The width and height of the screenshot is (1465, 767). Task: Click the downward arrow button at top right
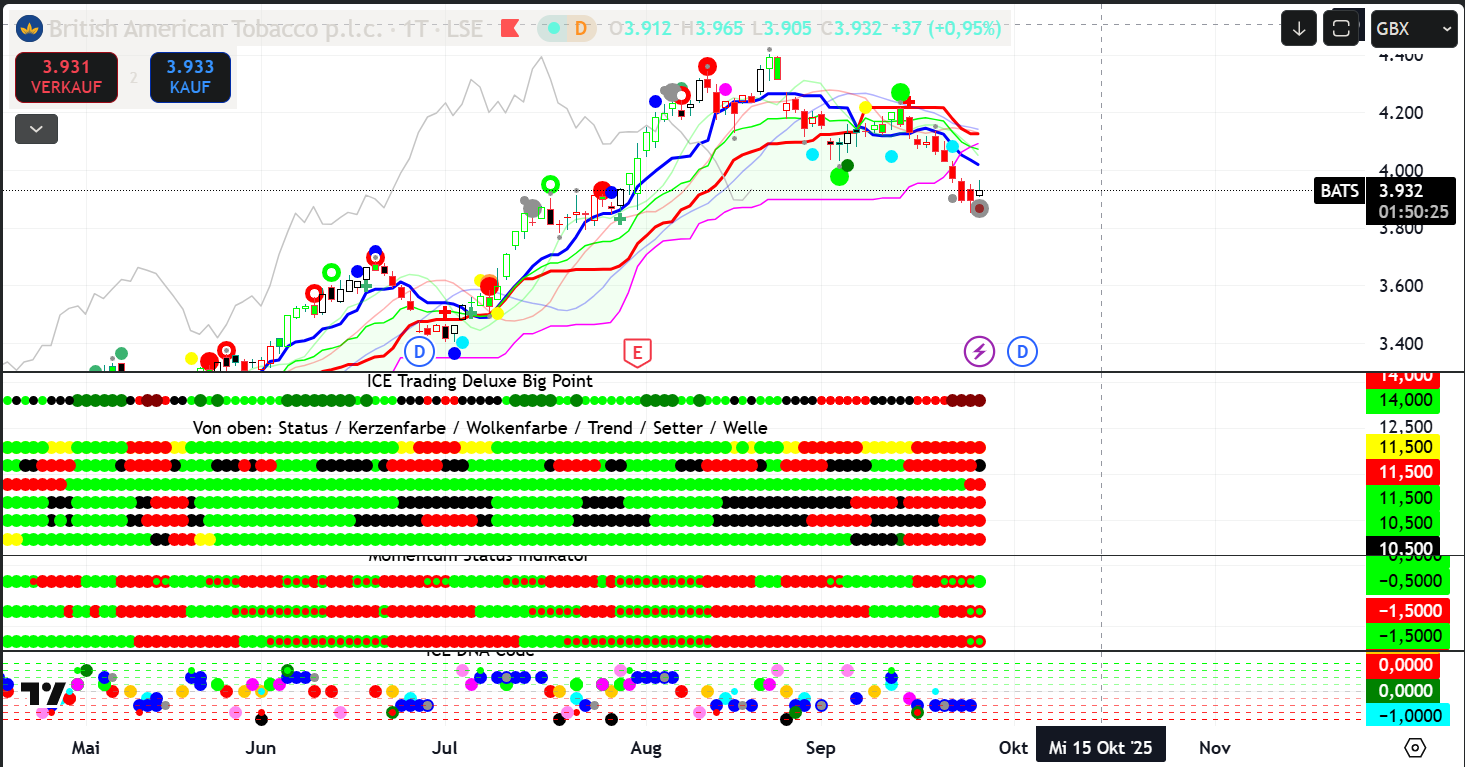pyautogui.click(x=1298, y=29)
